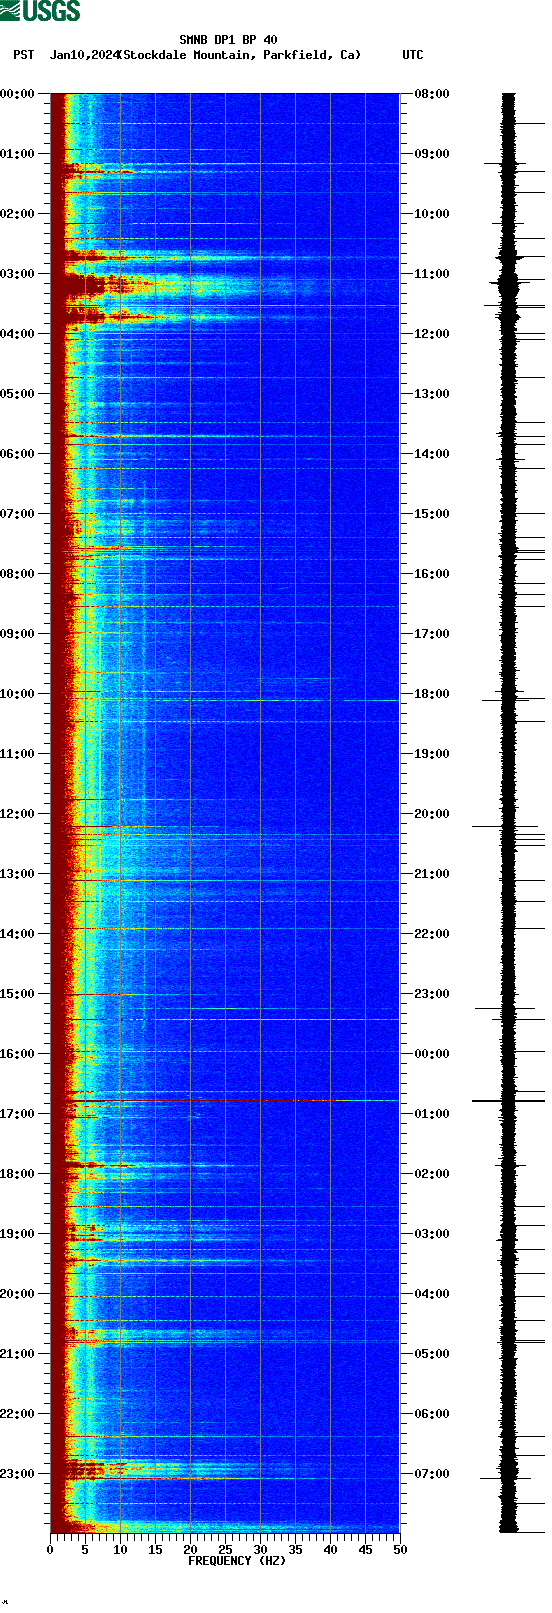Screen dimensions: 552x1613
Task: Click the '40' frequency tick label
Action: tap(330, 1550)
